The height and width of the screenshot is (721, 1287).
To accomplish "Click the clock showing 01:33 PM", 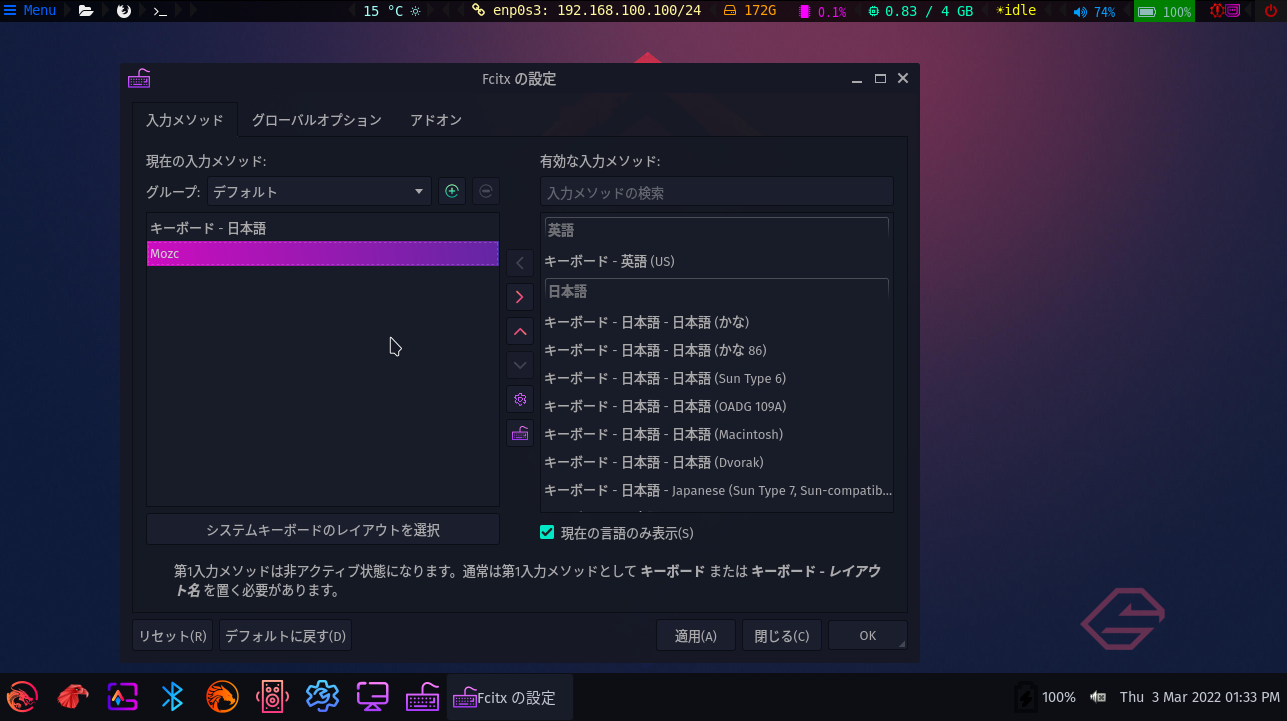I will tap(1199, 697).
